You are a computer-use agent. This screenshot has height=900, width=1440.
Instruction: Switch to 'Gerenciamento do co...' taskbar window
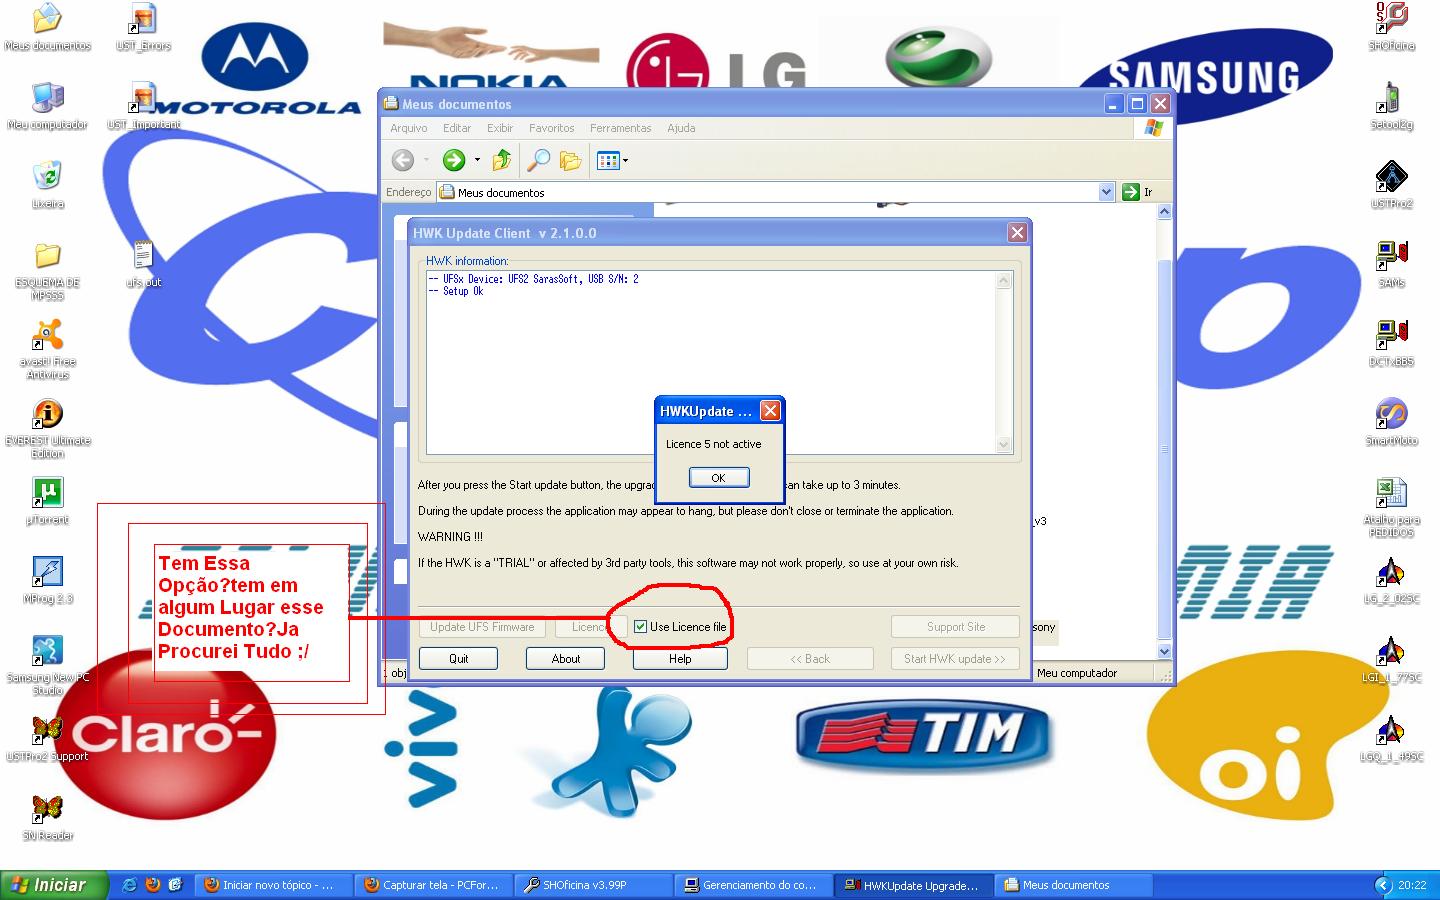(x=754, y=885)
